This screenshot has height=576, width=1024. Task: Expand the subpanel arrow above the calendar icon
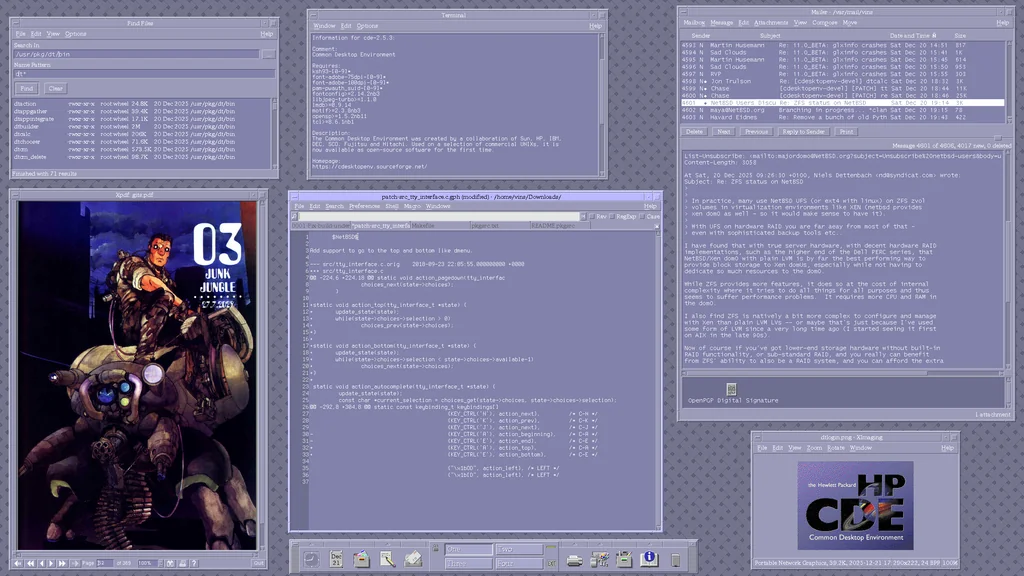click(x=336, y=543)
